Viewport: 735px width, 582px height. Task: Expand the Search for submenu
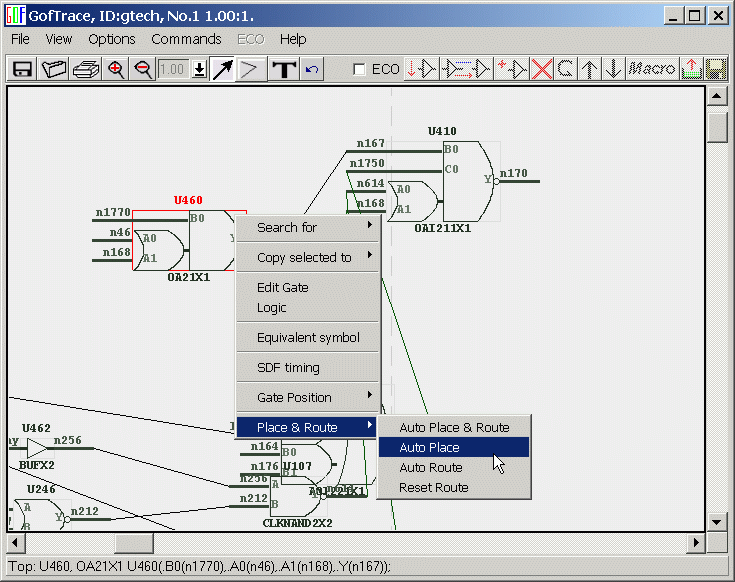pos(308,227)
